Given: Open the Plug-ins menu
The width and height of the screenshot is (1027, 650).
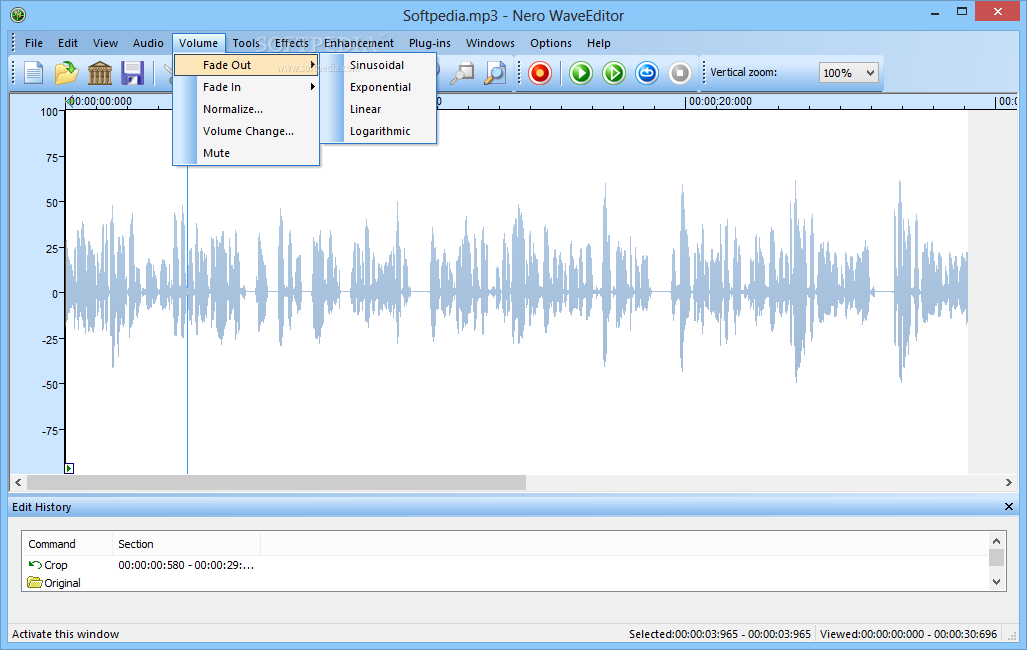Looking at the screenshot, I should pyautogui.click(x=430, y=43).
